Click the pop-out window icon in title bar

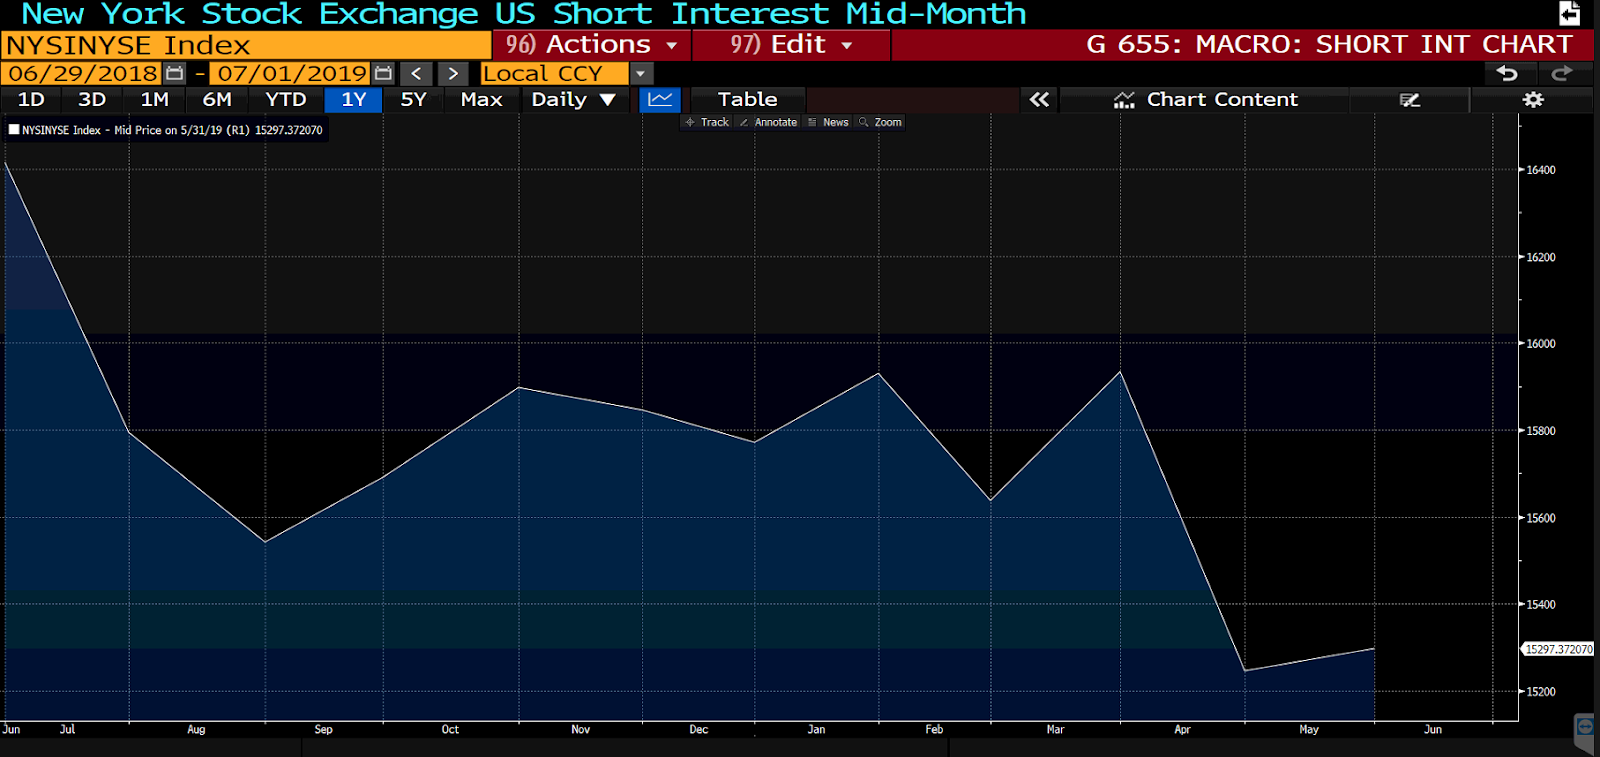coord(1569,13)
